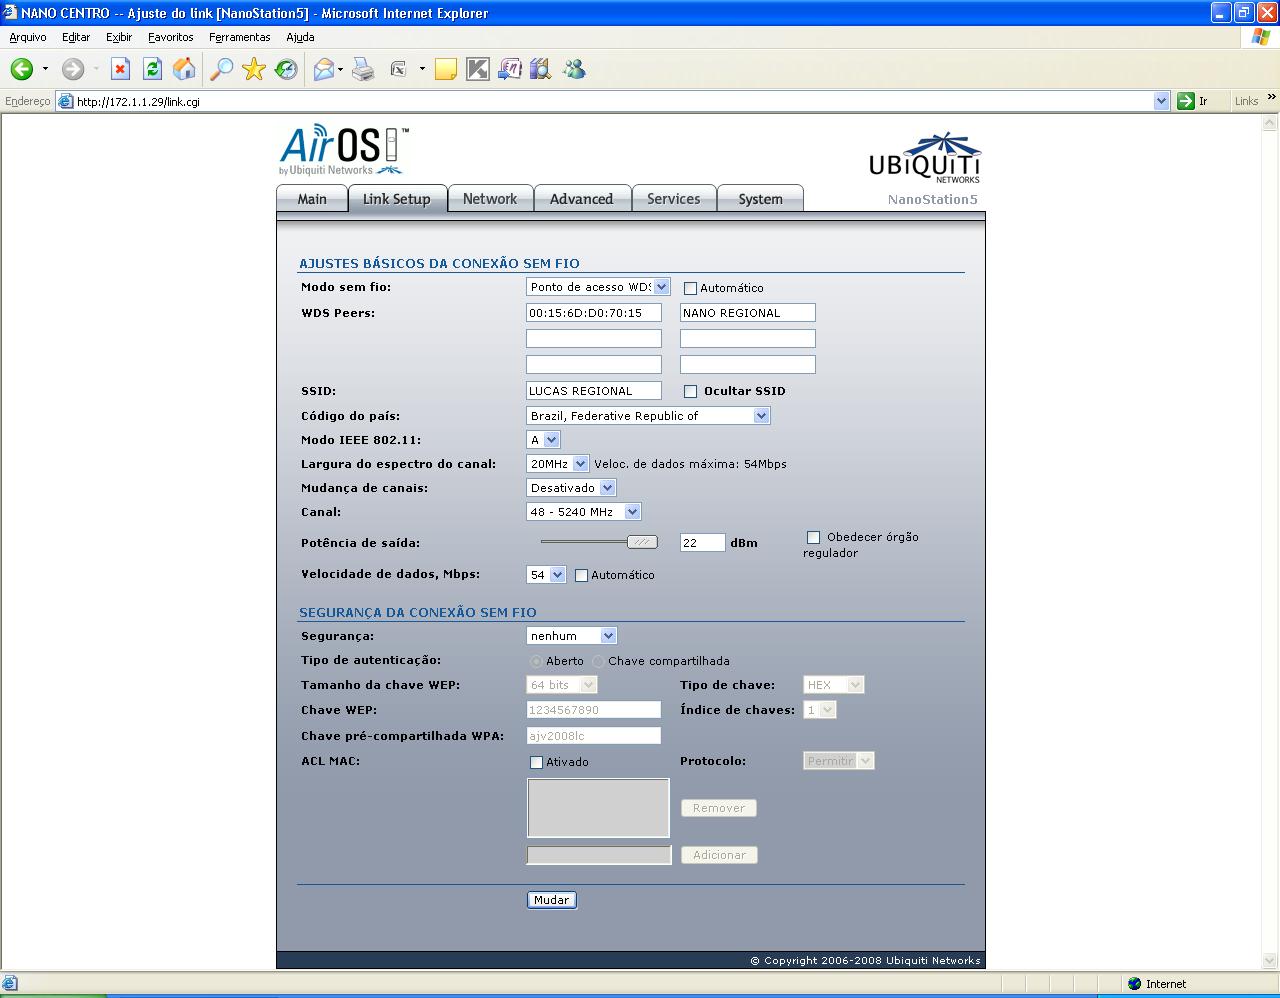Click the Internet zone globe in status bar
Viewport: 1280px width, 998px height.
click(1134, 984)
